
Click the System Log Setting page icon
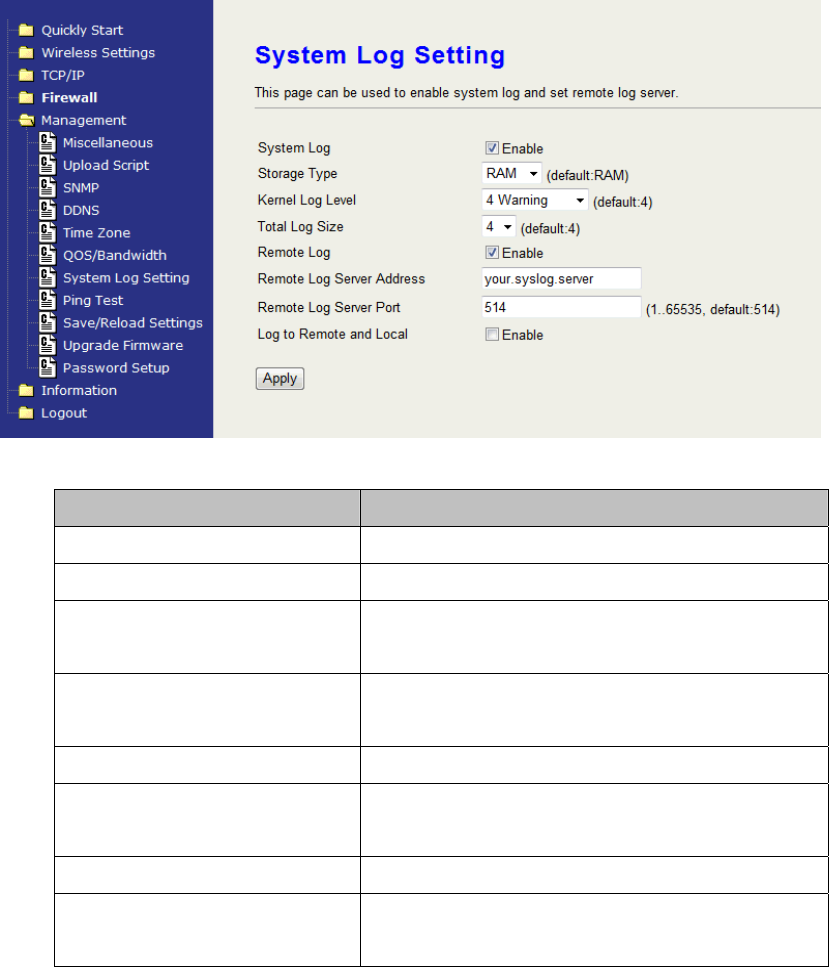(47, 278)
